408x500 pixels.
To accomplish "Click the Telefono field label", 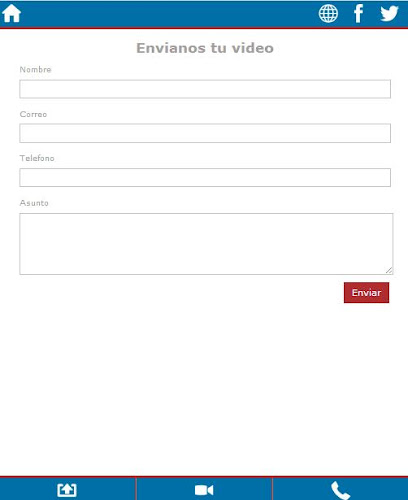I will 37,158.
